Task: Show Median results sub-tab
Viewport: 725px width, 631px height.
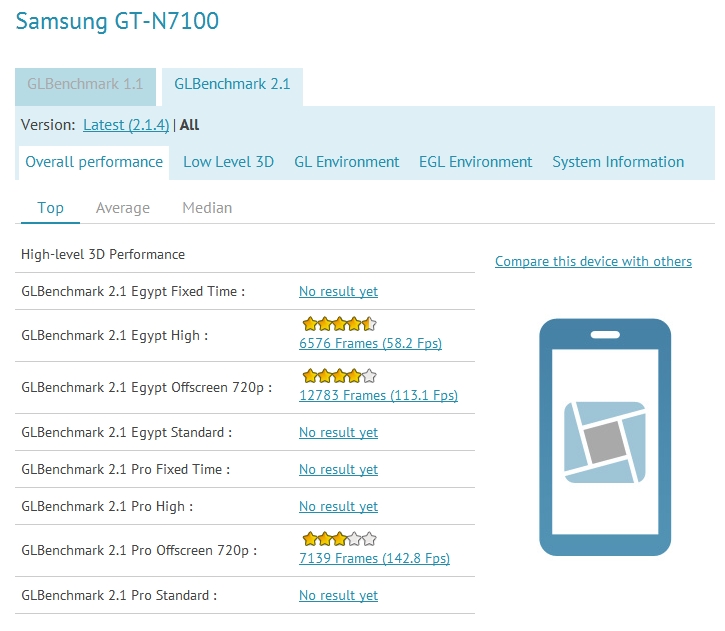Action: click(x=207, y=208)
